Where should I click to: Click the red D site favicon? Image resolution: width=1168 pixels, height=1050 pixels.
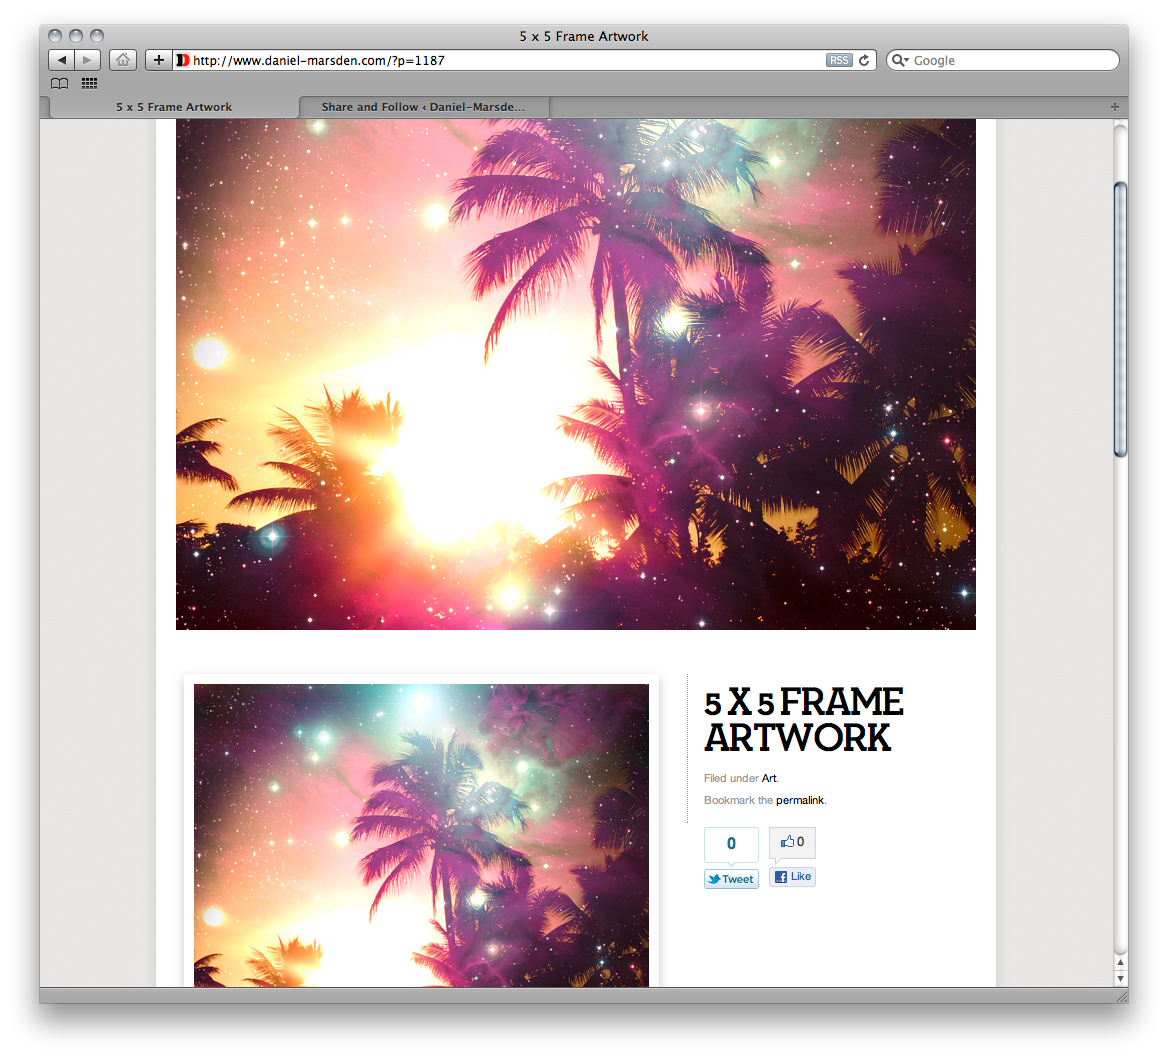tap(182, 60)
